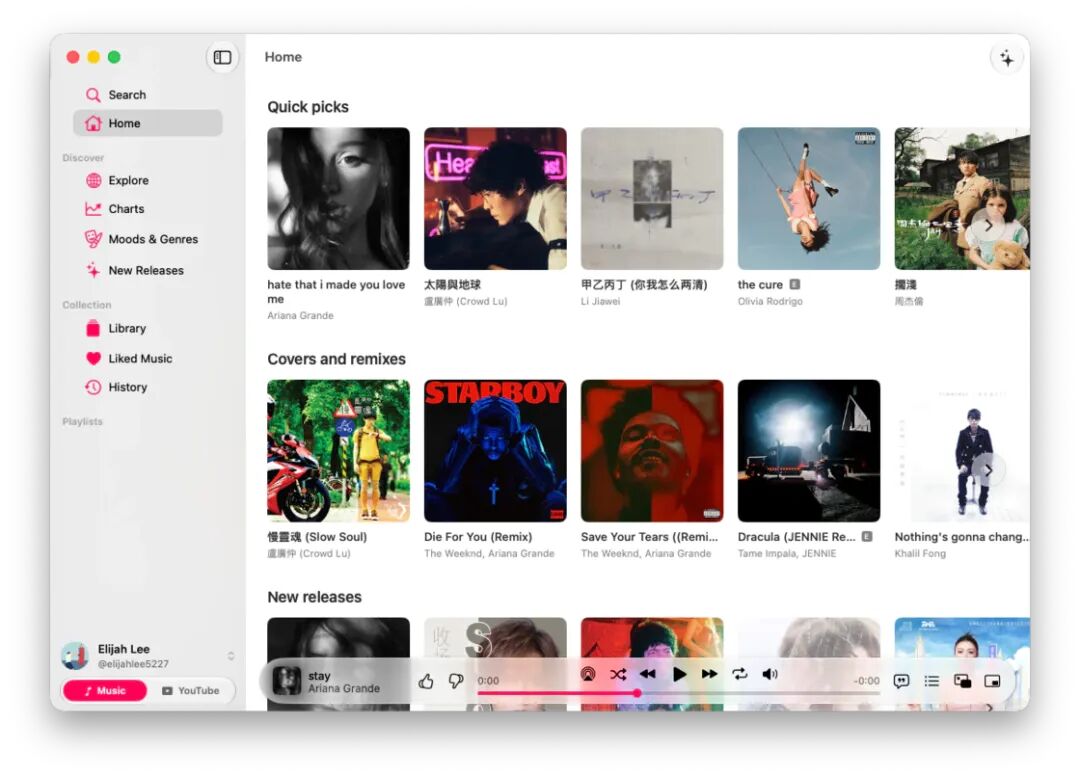Click the Explore globe icon

click(93, 180)
